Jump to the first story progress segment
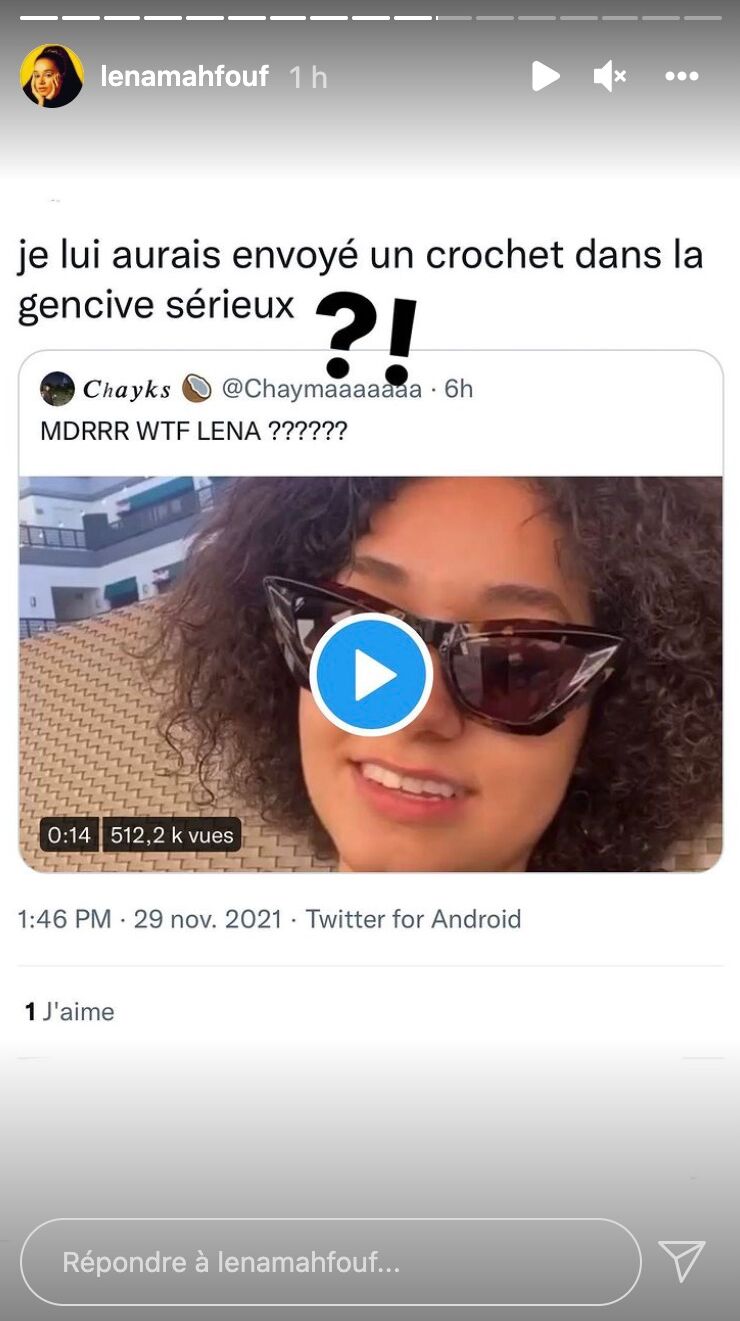Screen dimensions: 740x1321 coord(38,17)
